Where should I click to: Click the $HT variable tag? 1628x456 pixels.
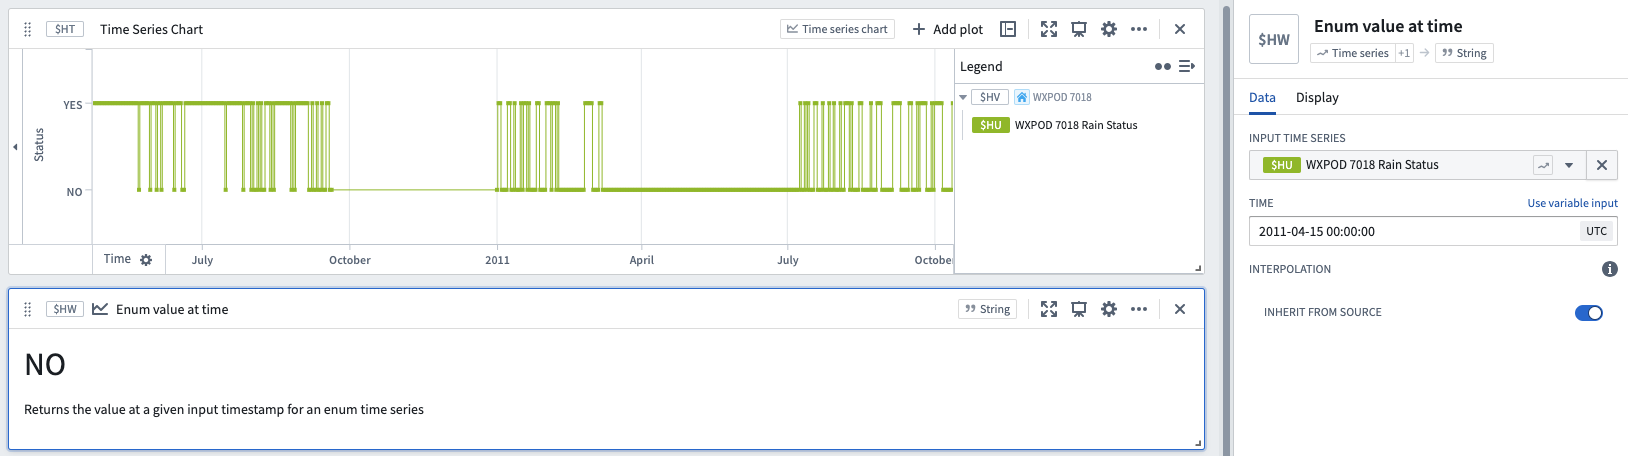pos(65,29)
